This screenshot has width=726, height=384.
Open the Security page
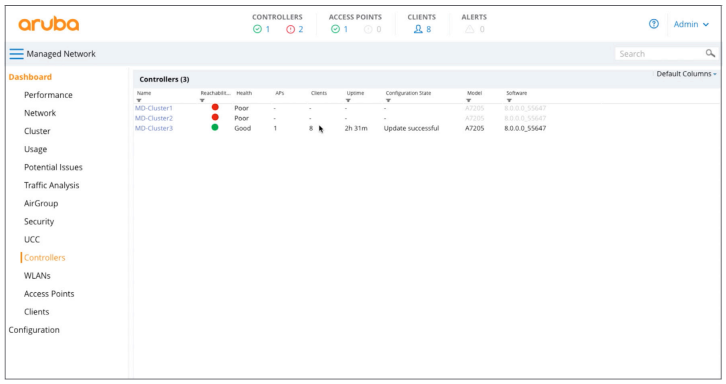click(39, 221)
